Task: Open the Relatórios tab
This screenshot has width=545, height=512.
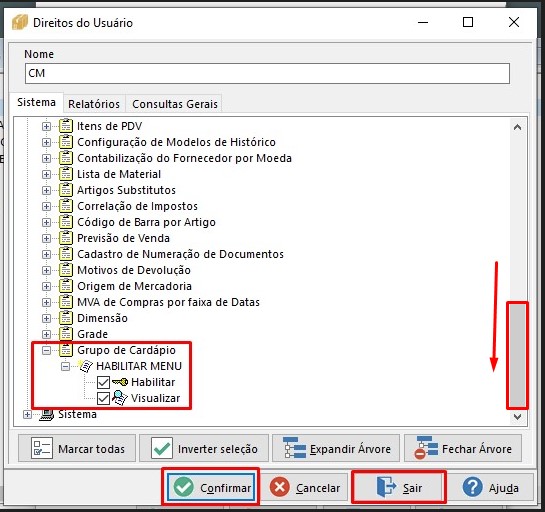Action: click(x=94, y=104)
